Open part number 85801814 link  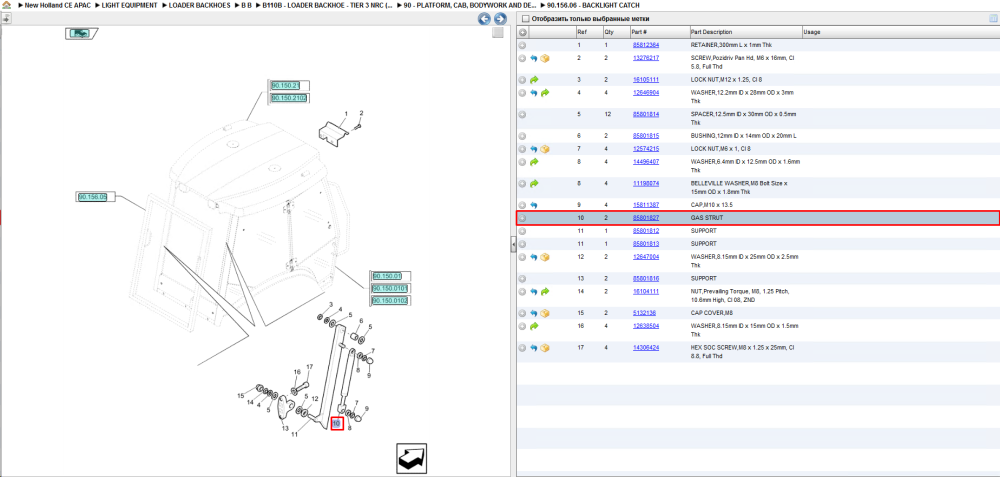tap(645, 114)
